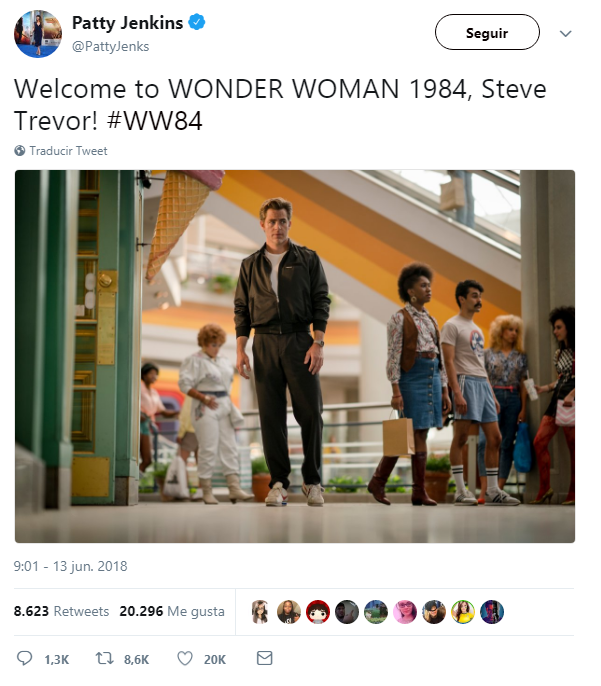601x686 pixels.
Task: Open the last liker avatar in row
Action: coord(492,612)
